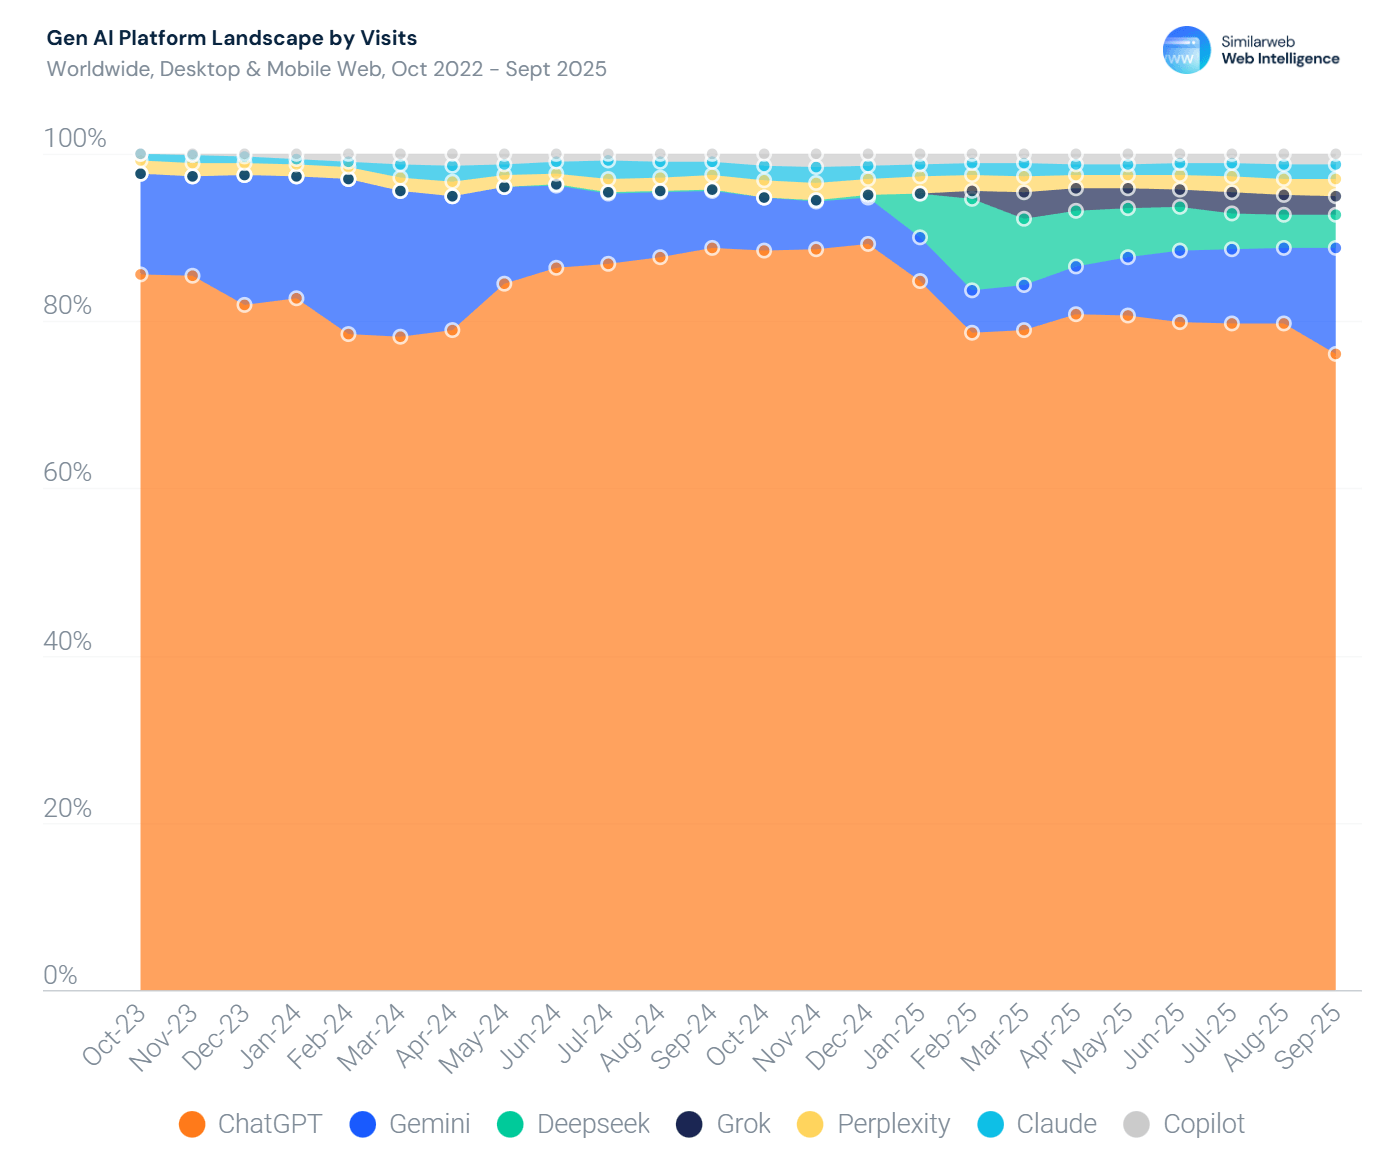Toggle the Perplexity legend entry
Viewport: 1392px width, 1172px height.
pyautogui.click(x=874, y=1124)
